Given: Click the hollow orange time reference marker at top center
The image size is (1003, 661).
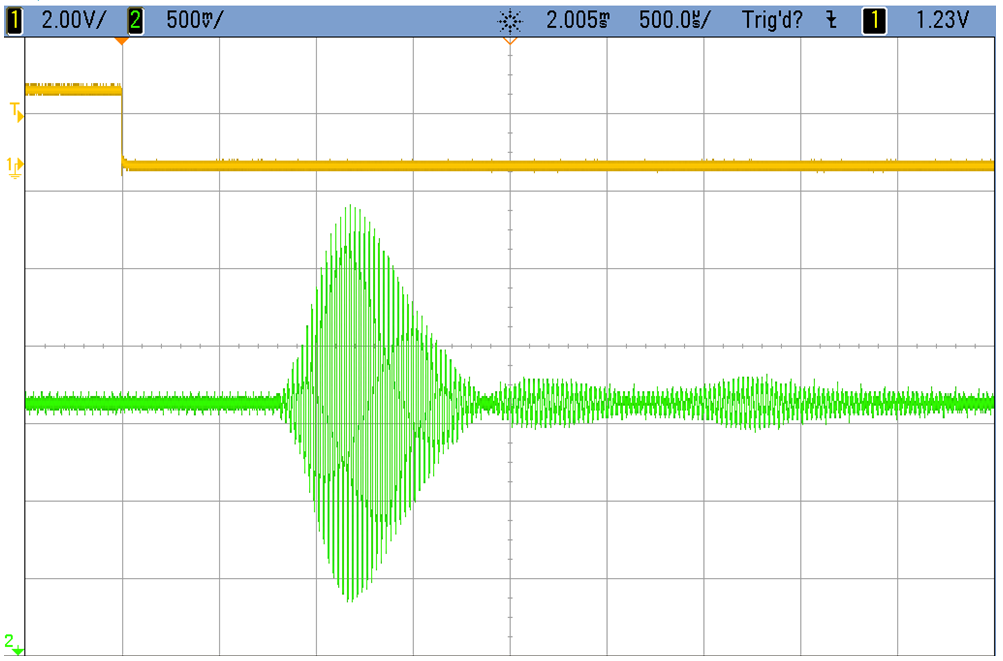Looking at the screenshot, I should click(x=510, y=42).
